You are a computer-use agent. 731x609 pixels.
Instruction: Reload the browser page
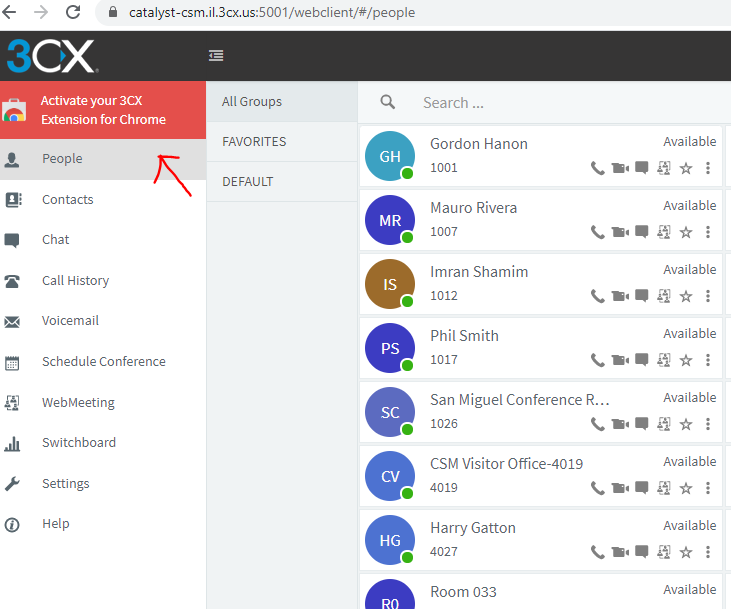point(73,12)
